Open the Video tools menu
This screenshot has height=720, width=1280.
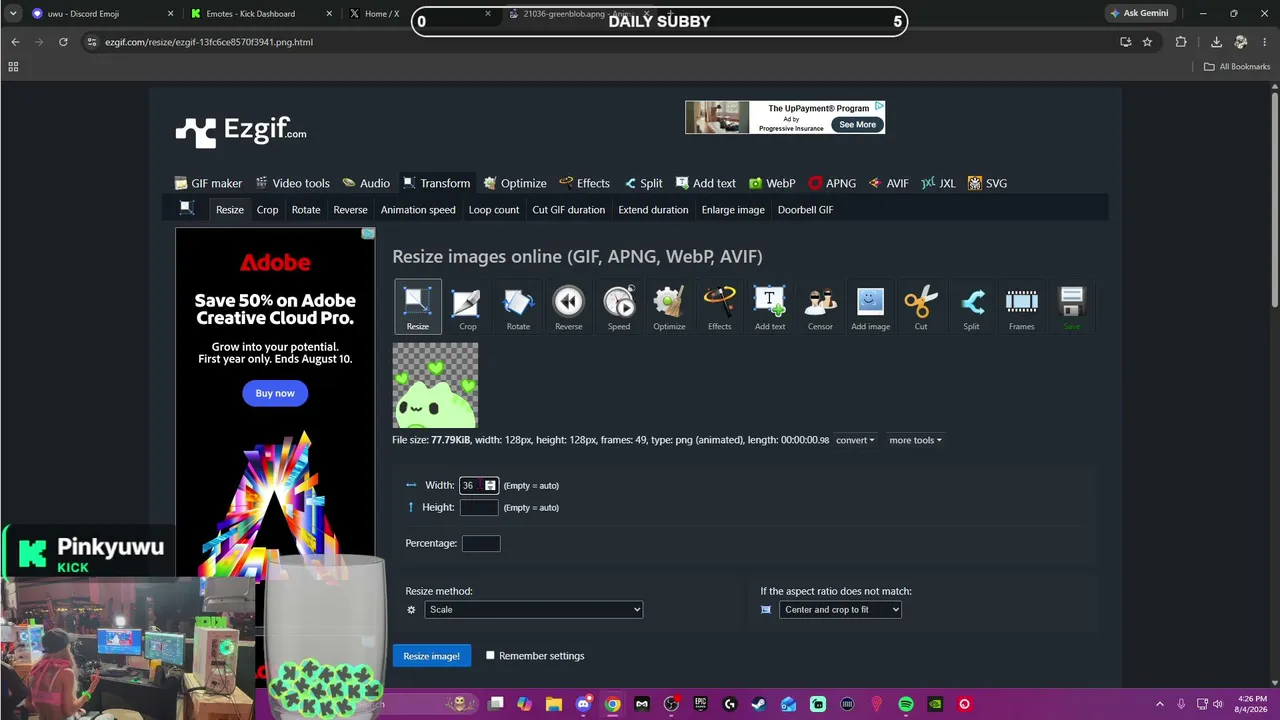pos(292,183)
